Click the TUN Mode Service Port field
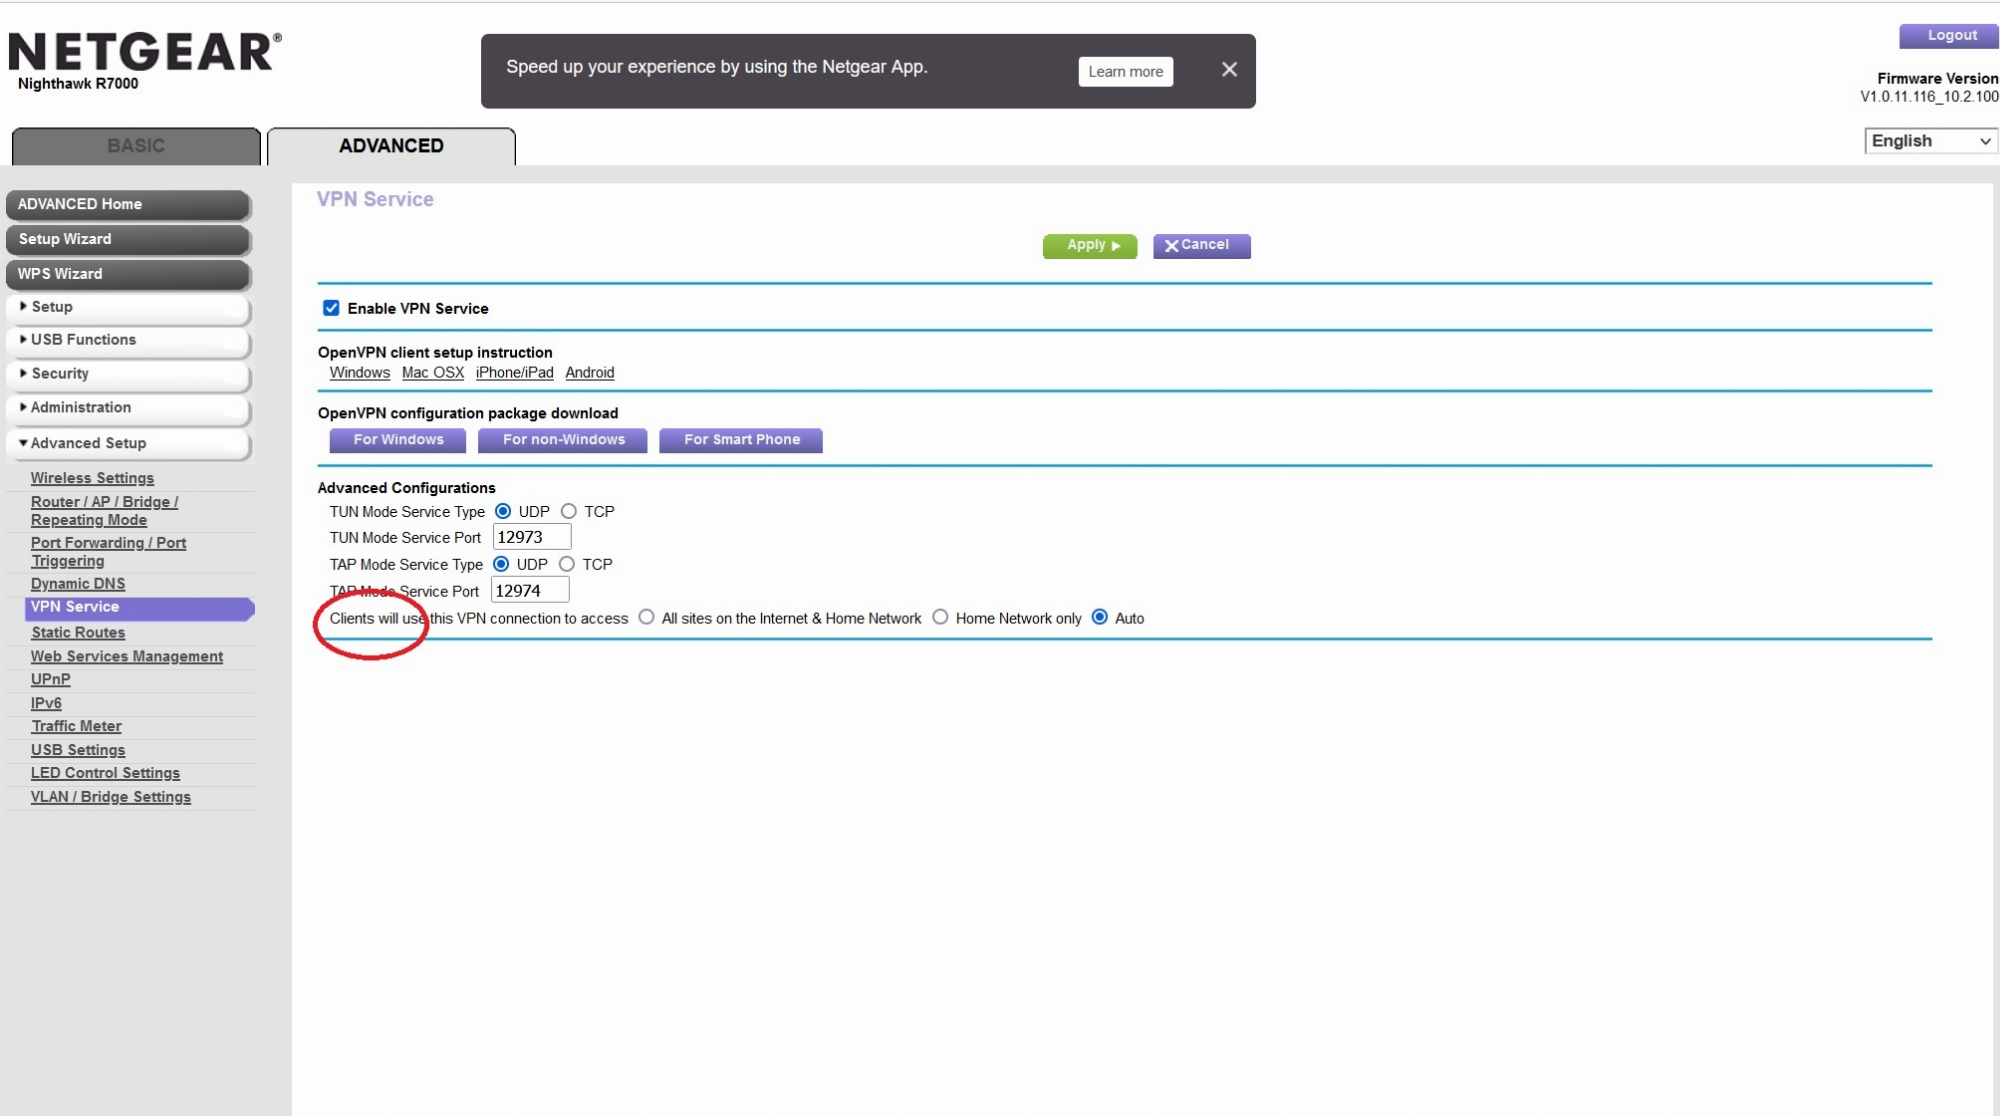 tap(531, 537)
